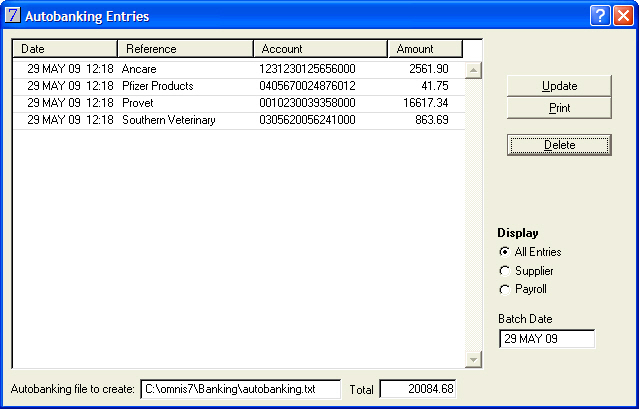This screenshot has height=409, width=639.
Task: Click account number 0305620056241000
Action: (x=307, y=120)
